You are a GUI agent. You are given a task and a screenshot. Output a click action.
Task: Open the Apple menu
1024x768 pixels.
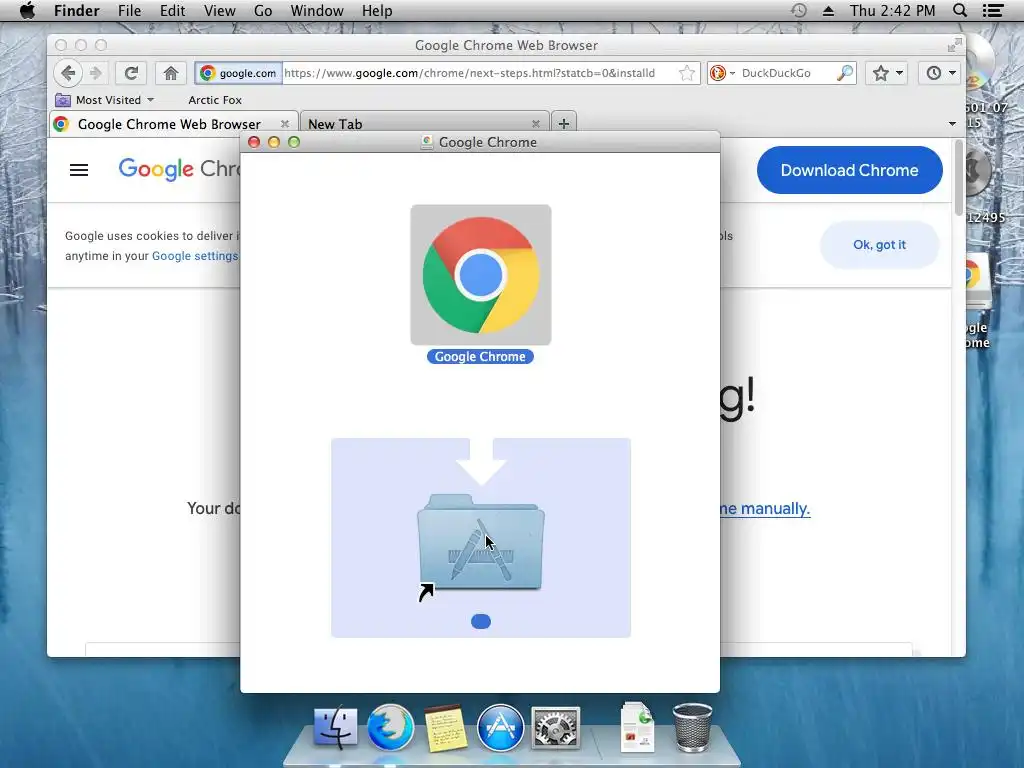click(x=27, y=10)
